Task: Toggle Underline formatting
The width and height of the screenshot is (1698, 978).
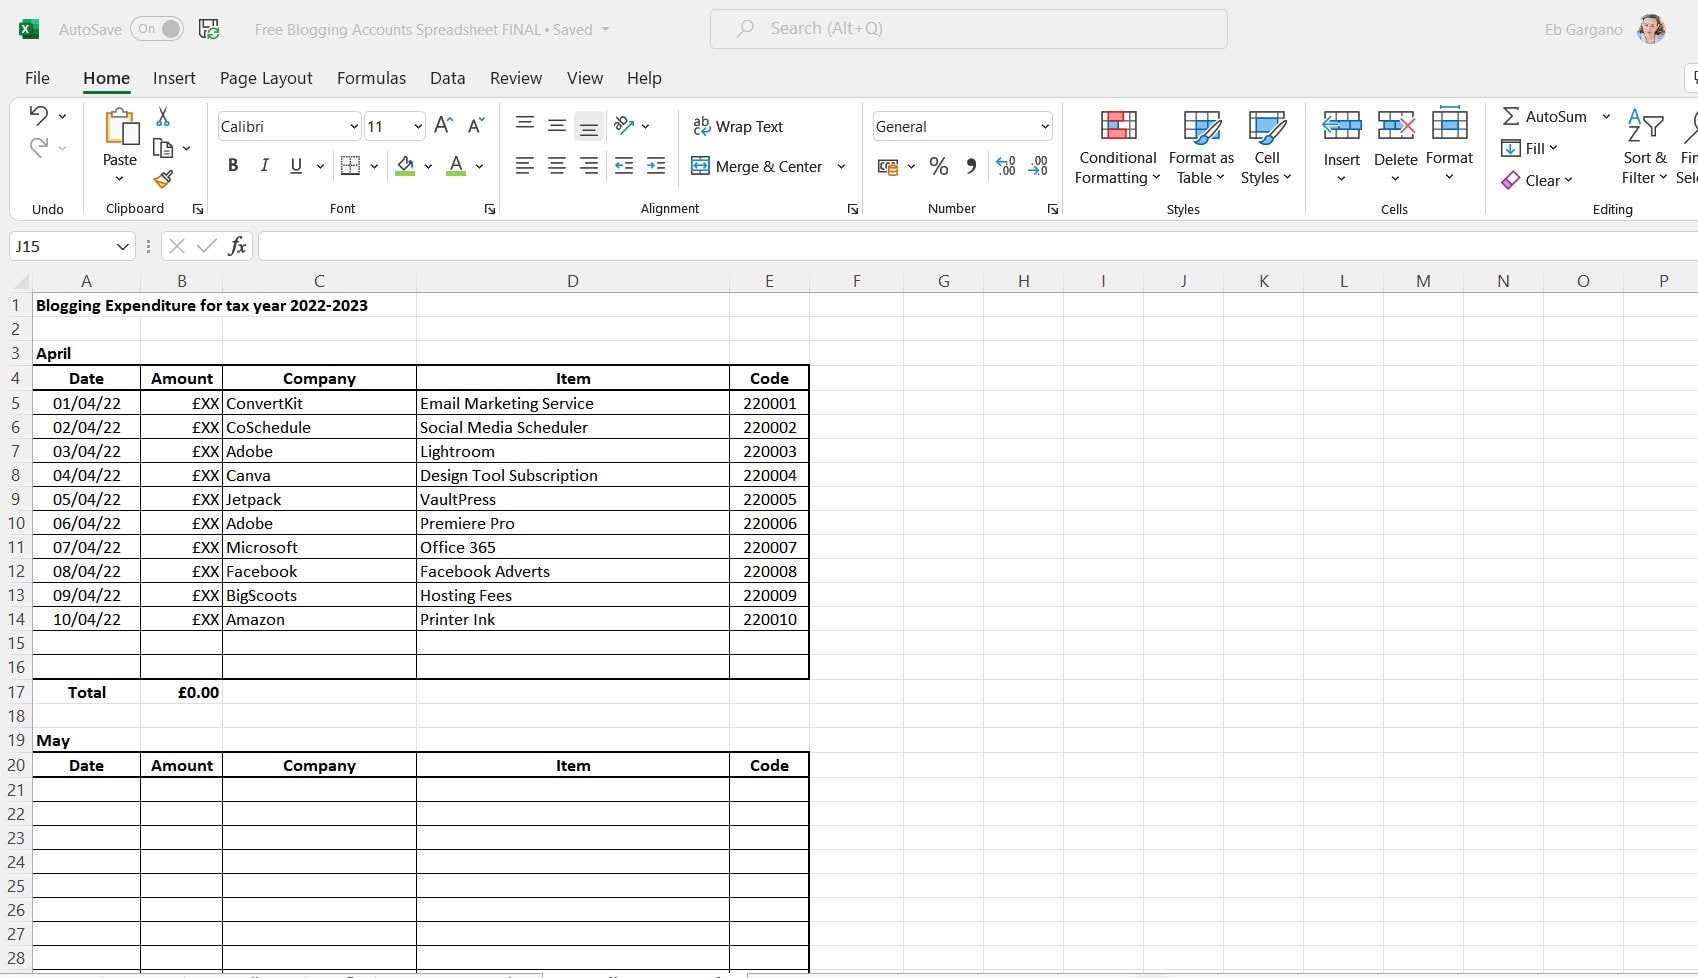Action: click(296, 166)
